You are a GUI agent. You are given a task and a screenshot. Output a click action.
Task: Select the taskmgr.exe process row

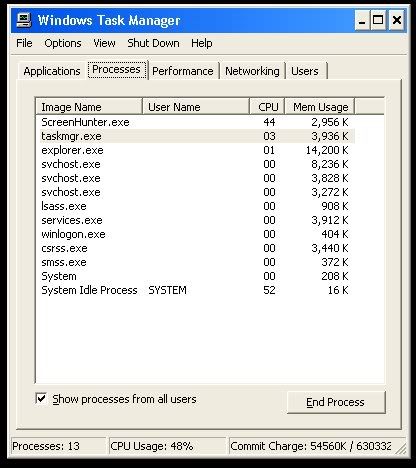(x=197, y=136)
